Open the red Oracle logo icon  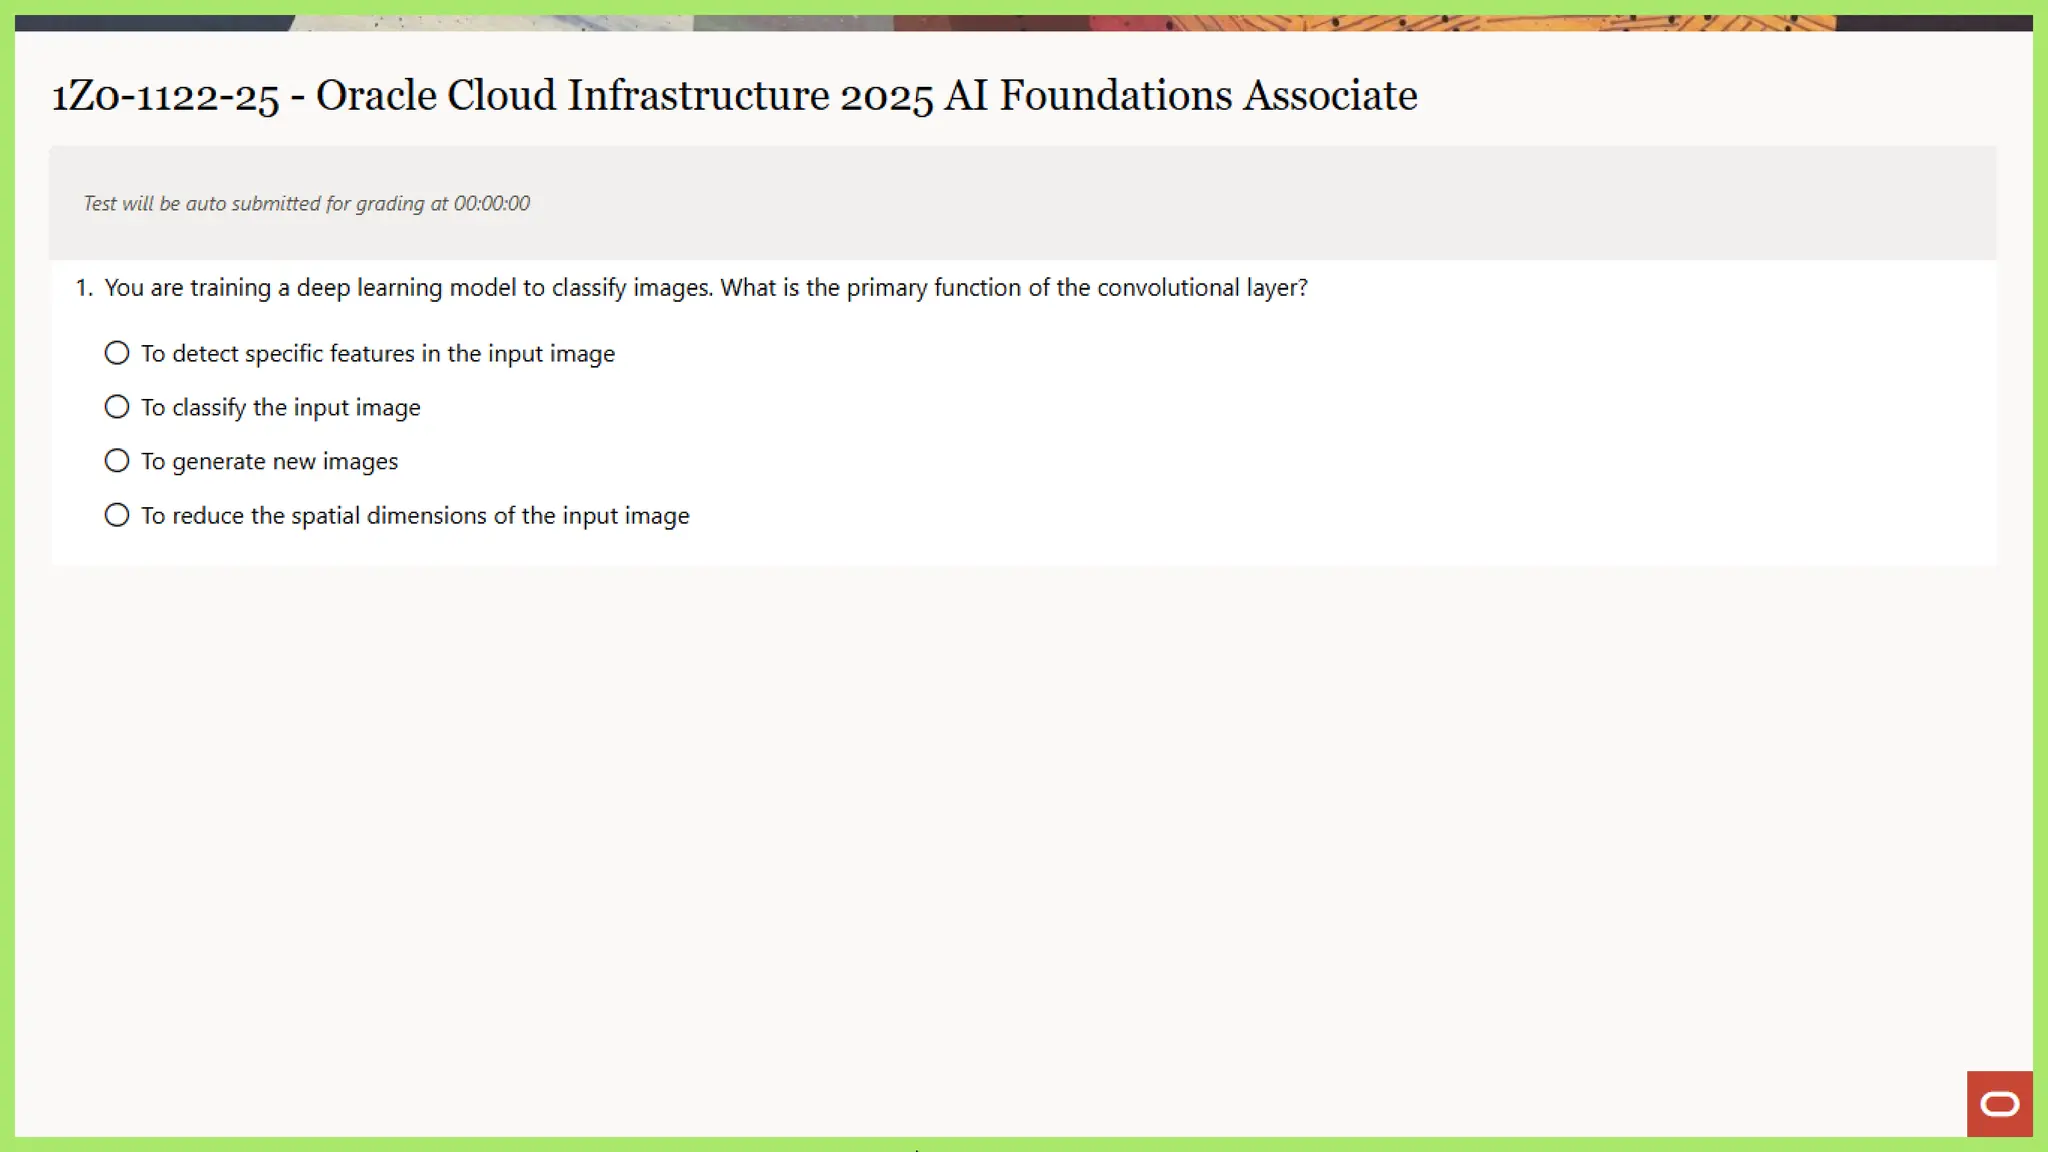click(x=1999, y=1103)
